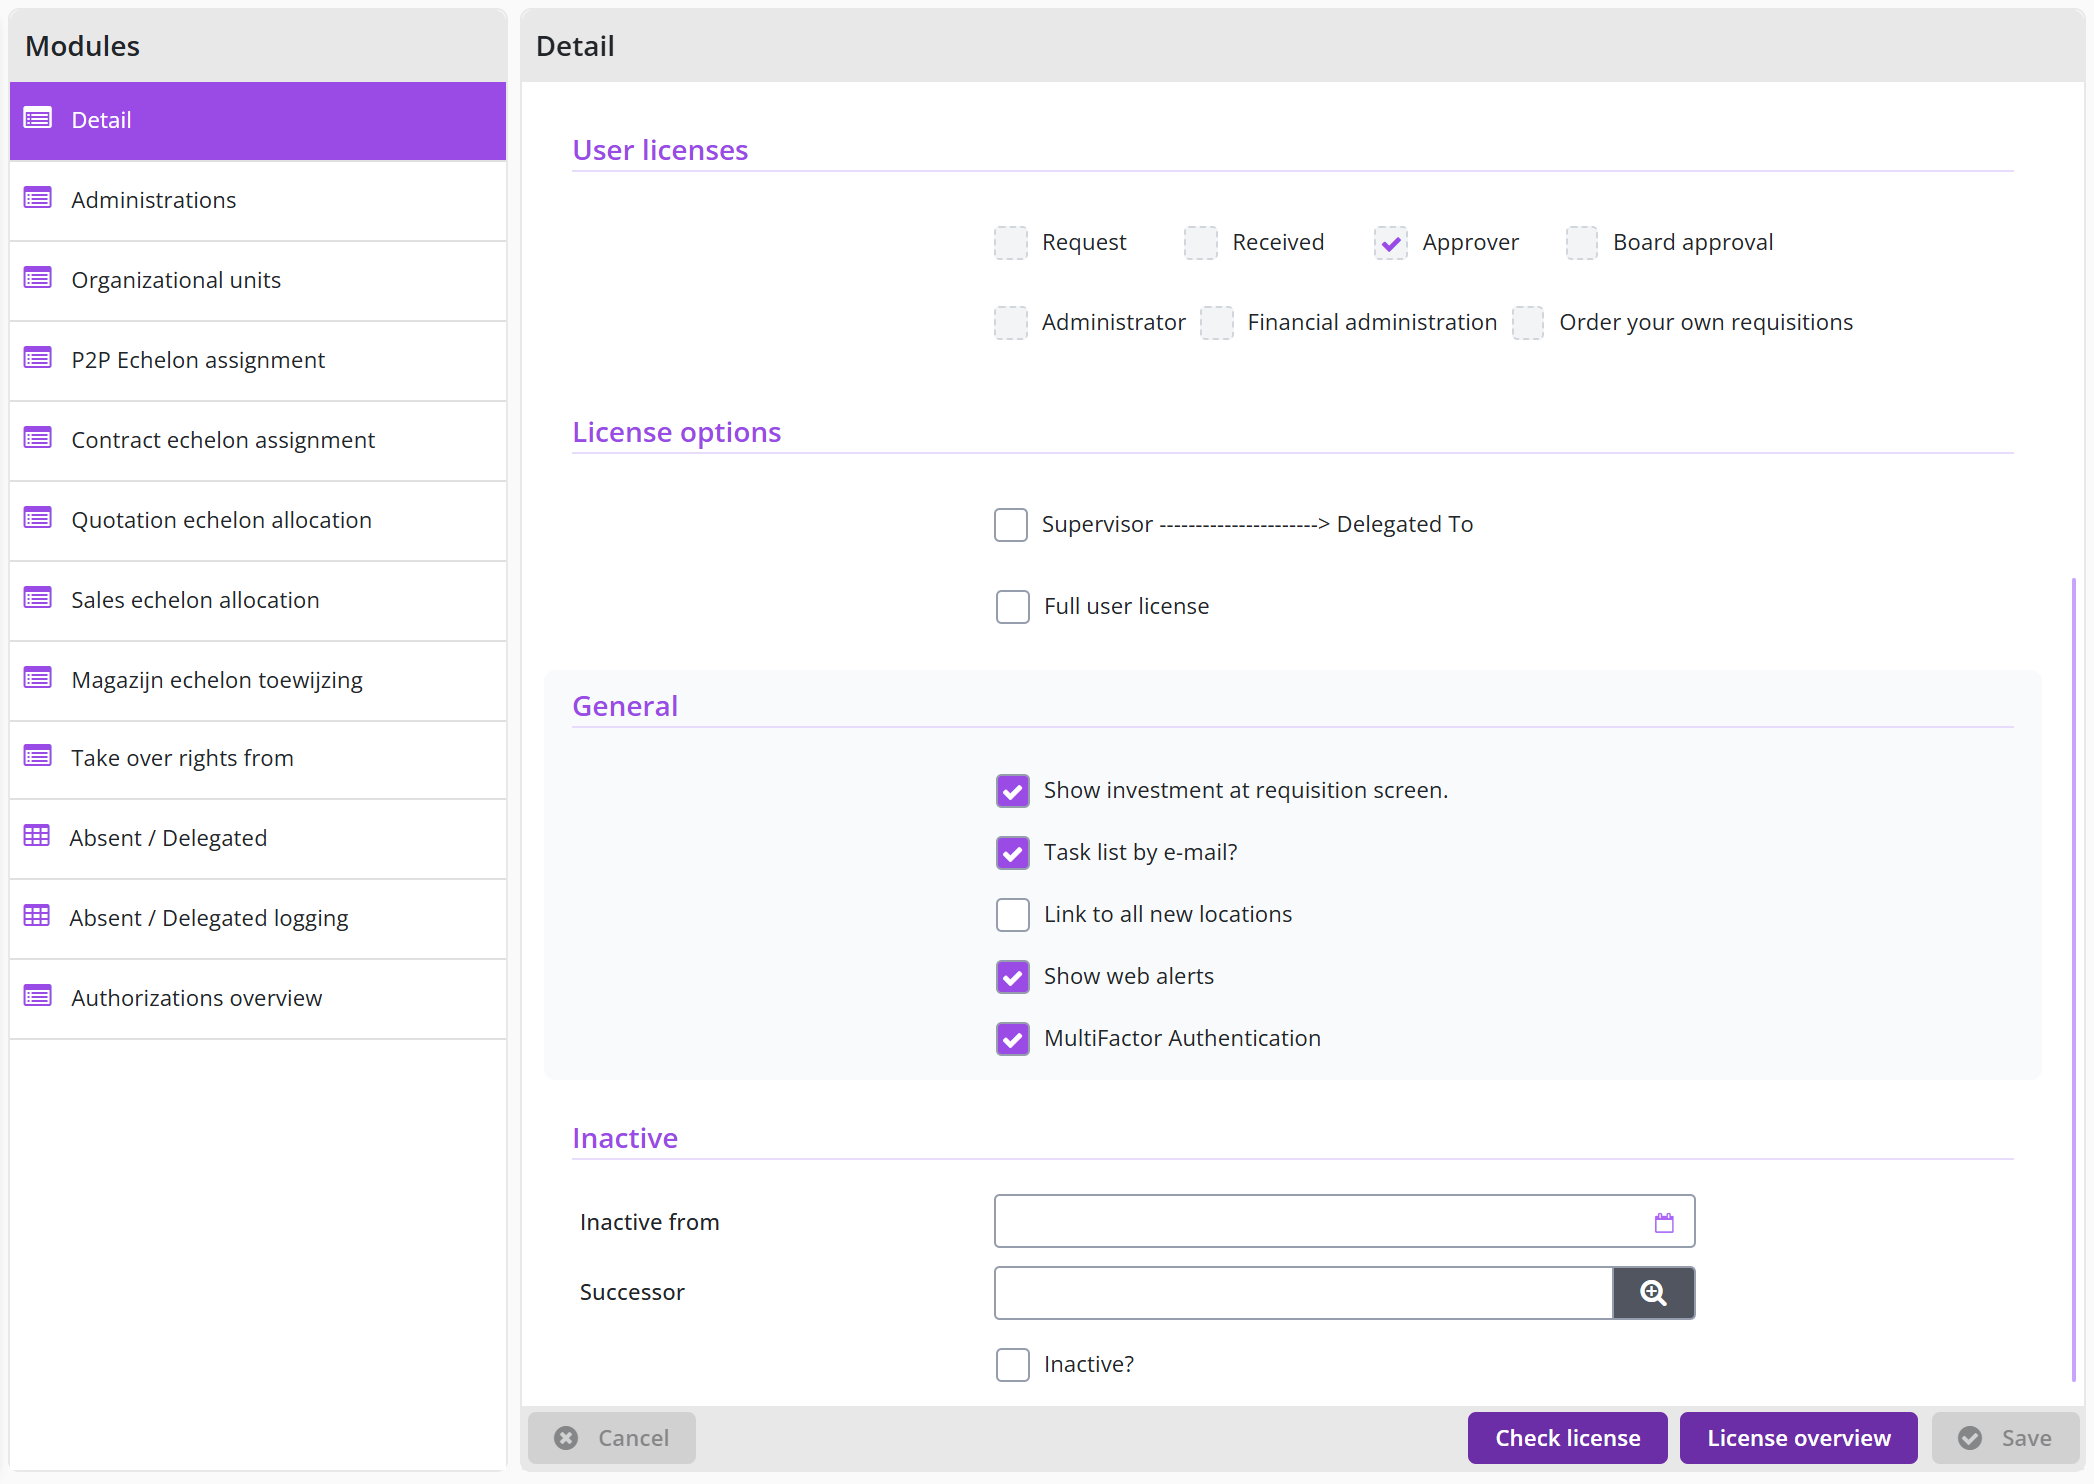Enable the Full user license checkbox
Viewport: 2094px width, 1484px height.
point(1013,607)
